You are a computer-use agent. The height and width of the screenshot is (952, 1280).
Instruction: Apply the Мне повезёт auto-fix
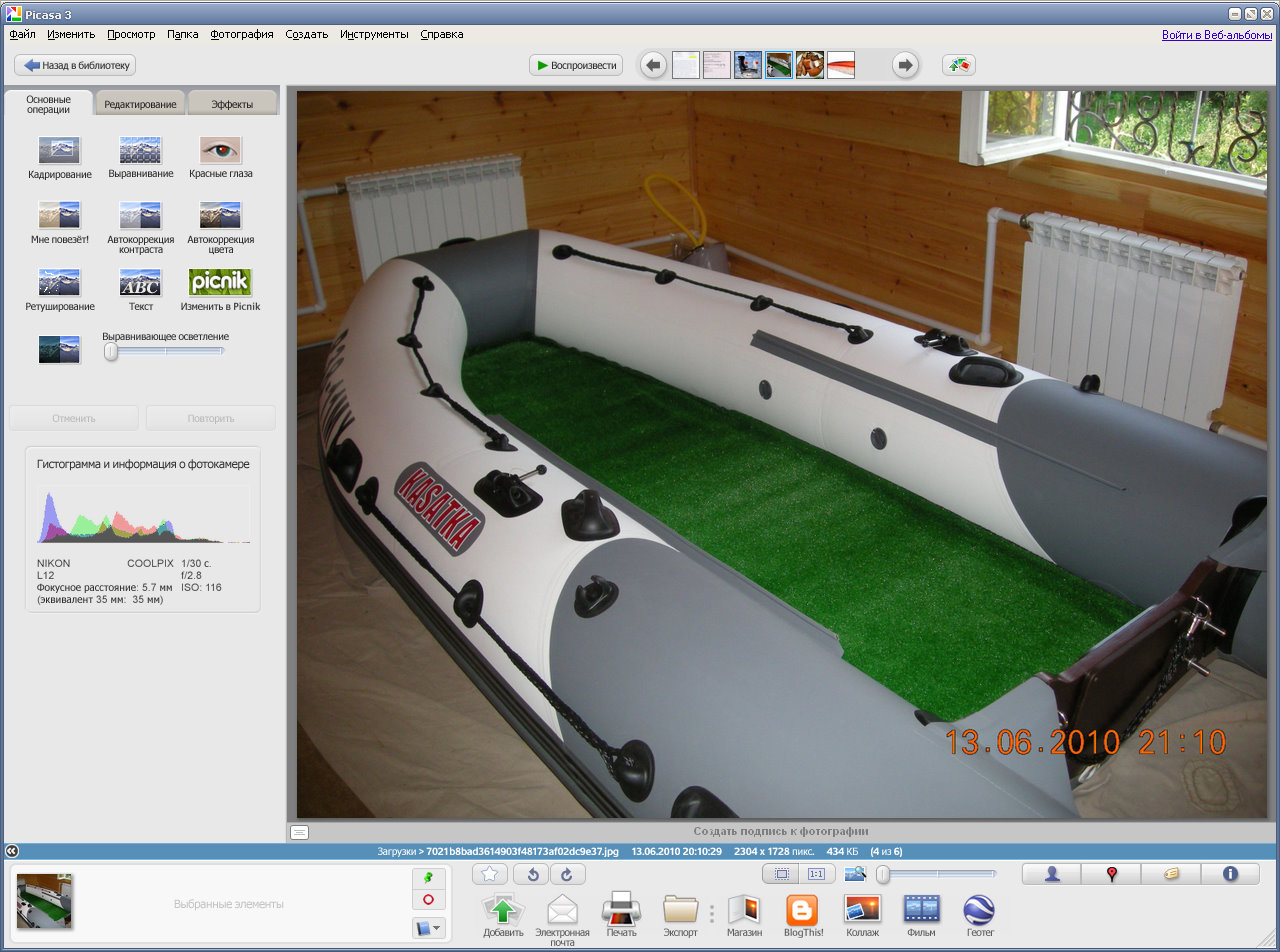point(59,216)
